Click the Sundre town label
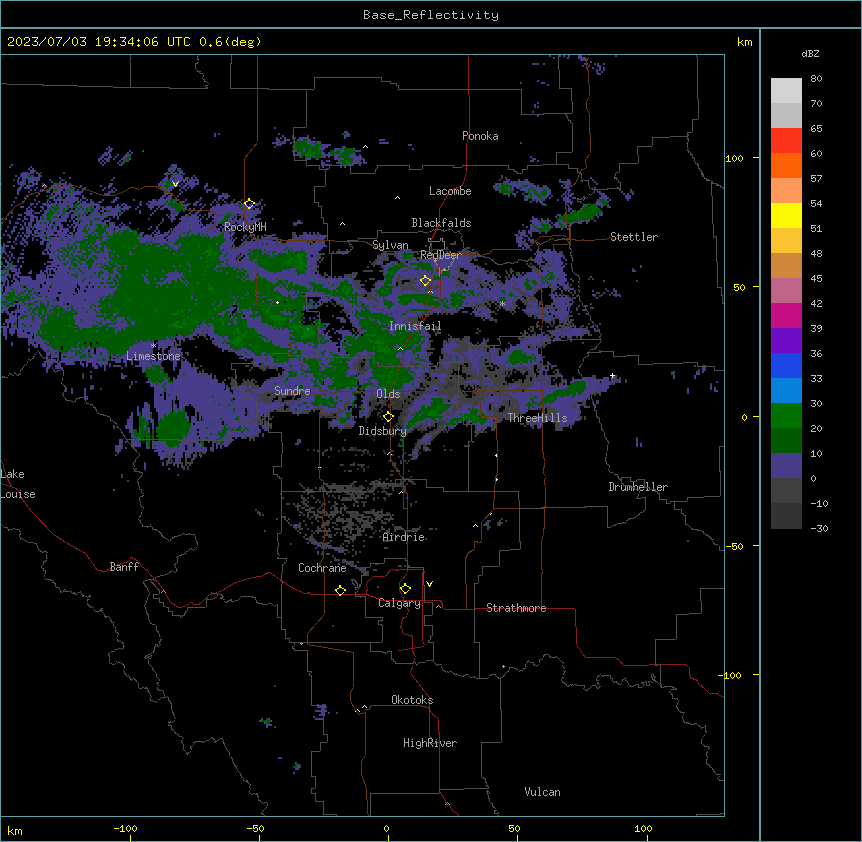Viewport: 862px width, 842px height. pyautogui.click(x=292, y=391)
